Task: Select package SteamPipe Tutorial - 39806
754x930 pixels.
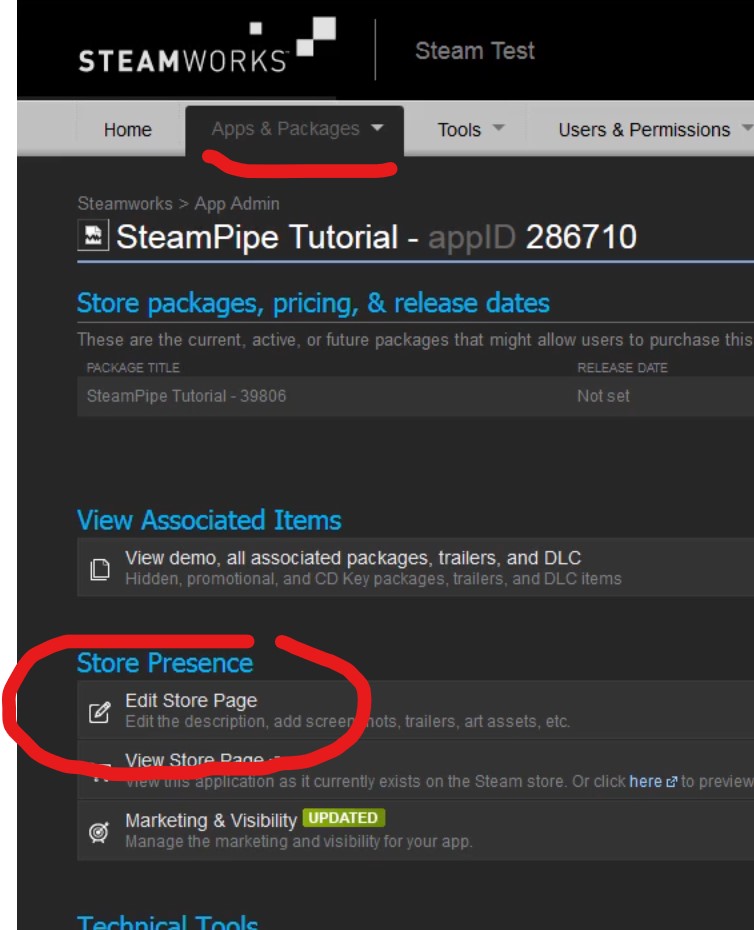Action: coord(186,396)
